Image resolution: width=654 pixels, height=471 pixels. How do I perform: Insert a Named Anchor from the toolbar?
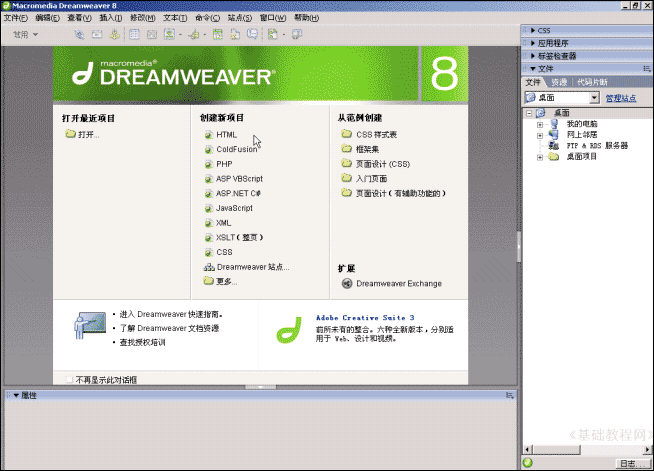[114, 35]
